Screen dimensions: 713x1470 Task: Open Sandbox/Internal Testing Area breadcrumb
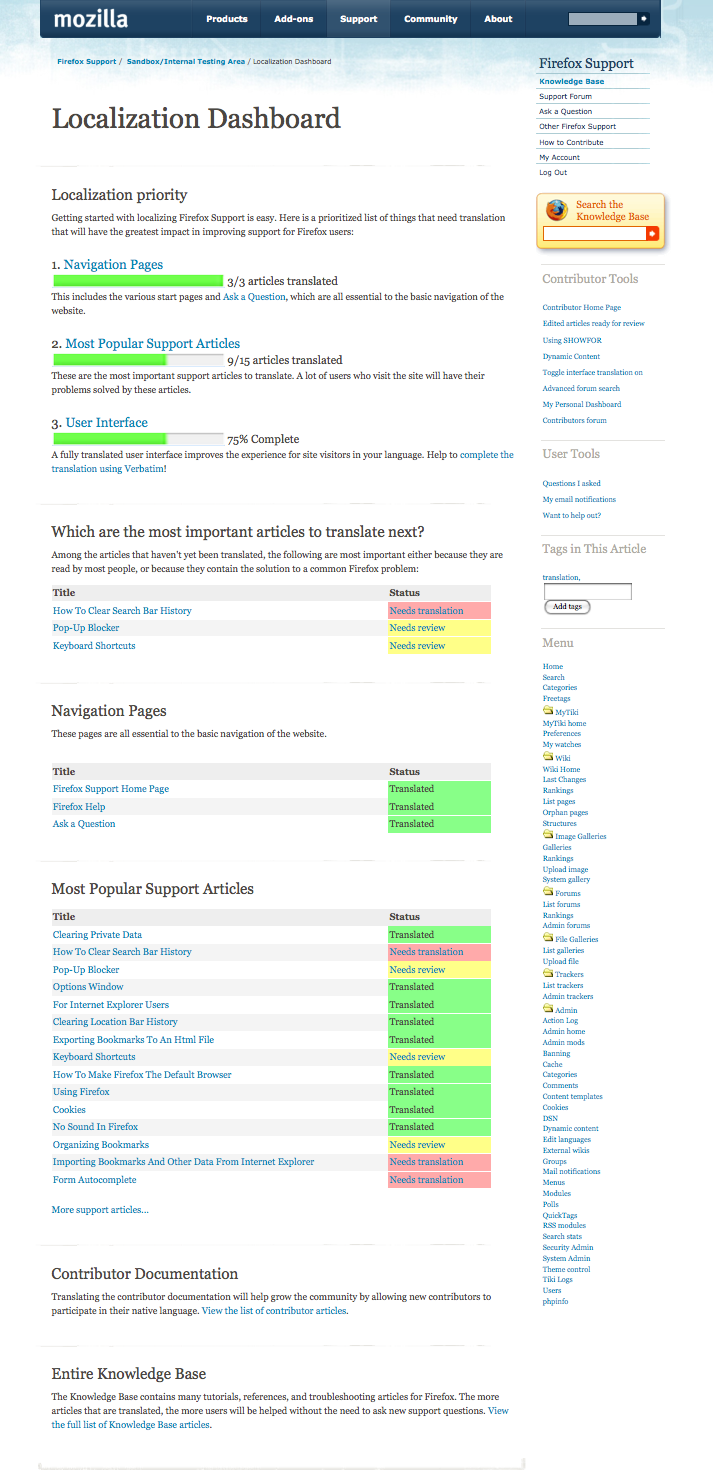pos(186,61)
